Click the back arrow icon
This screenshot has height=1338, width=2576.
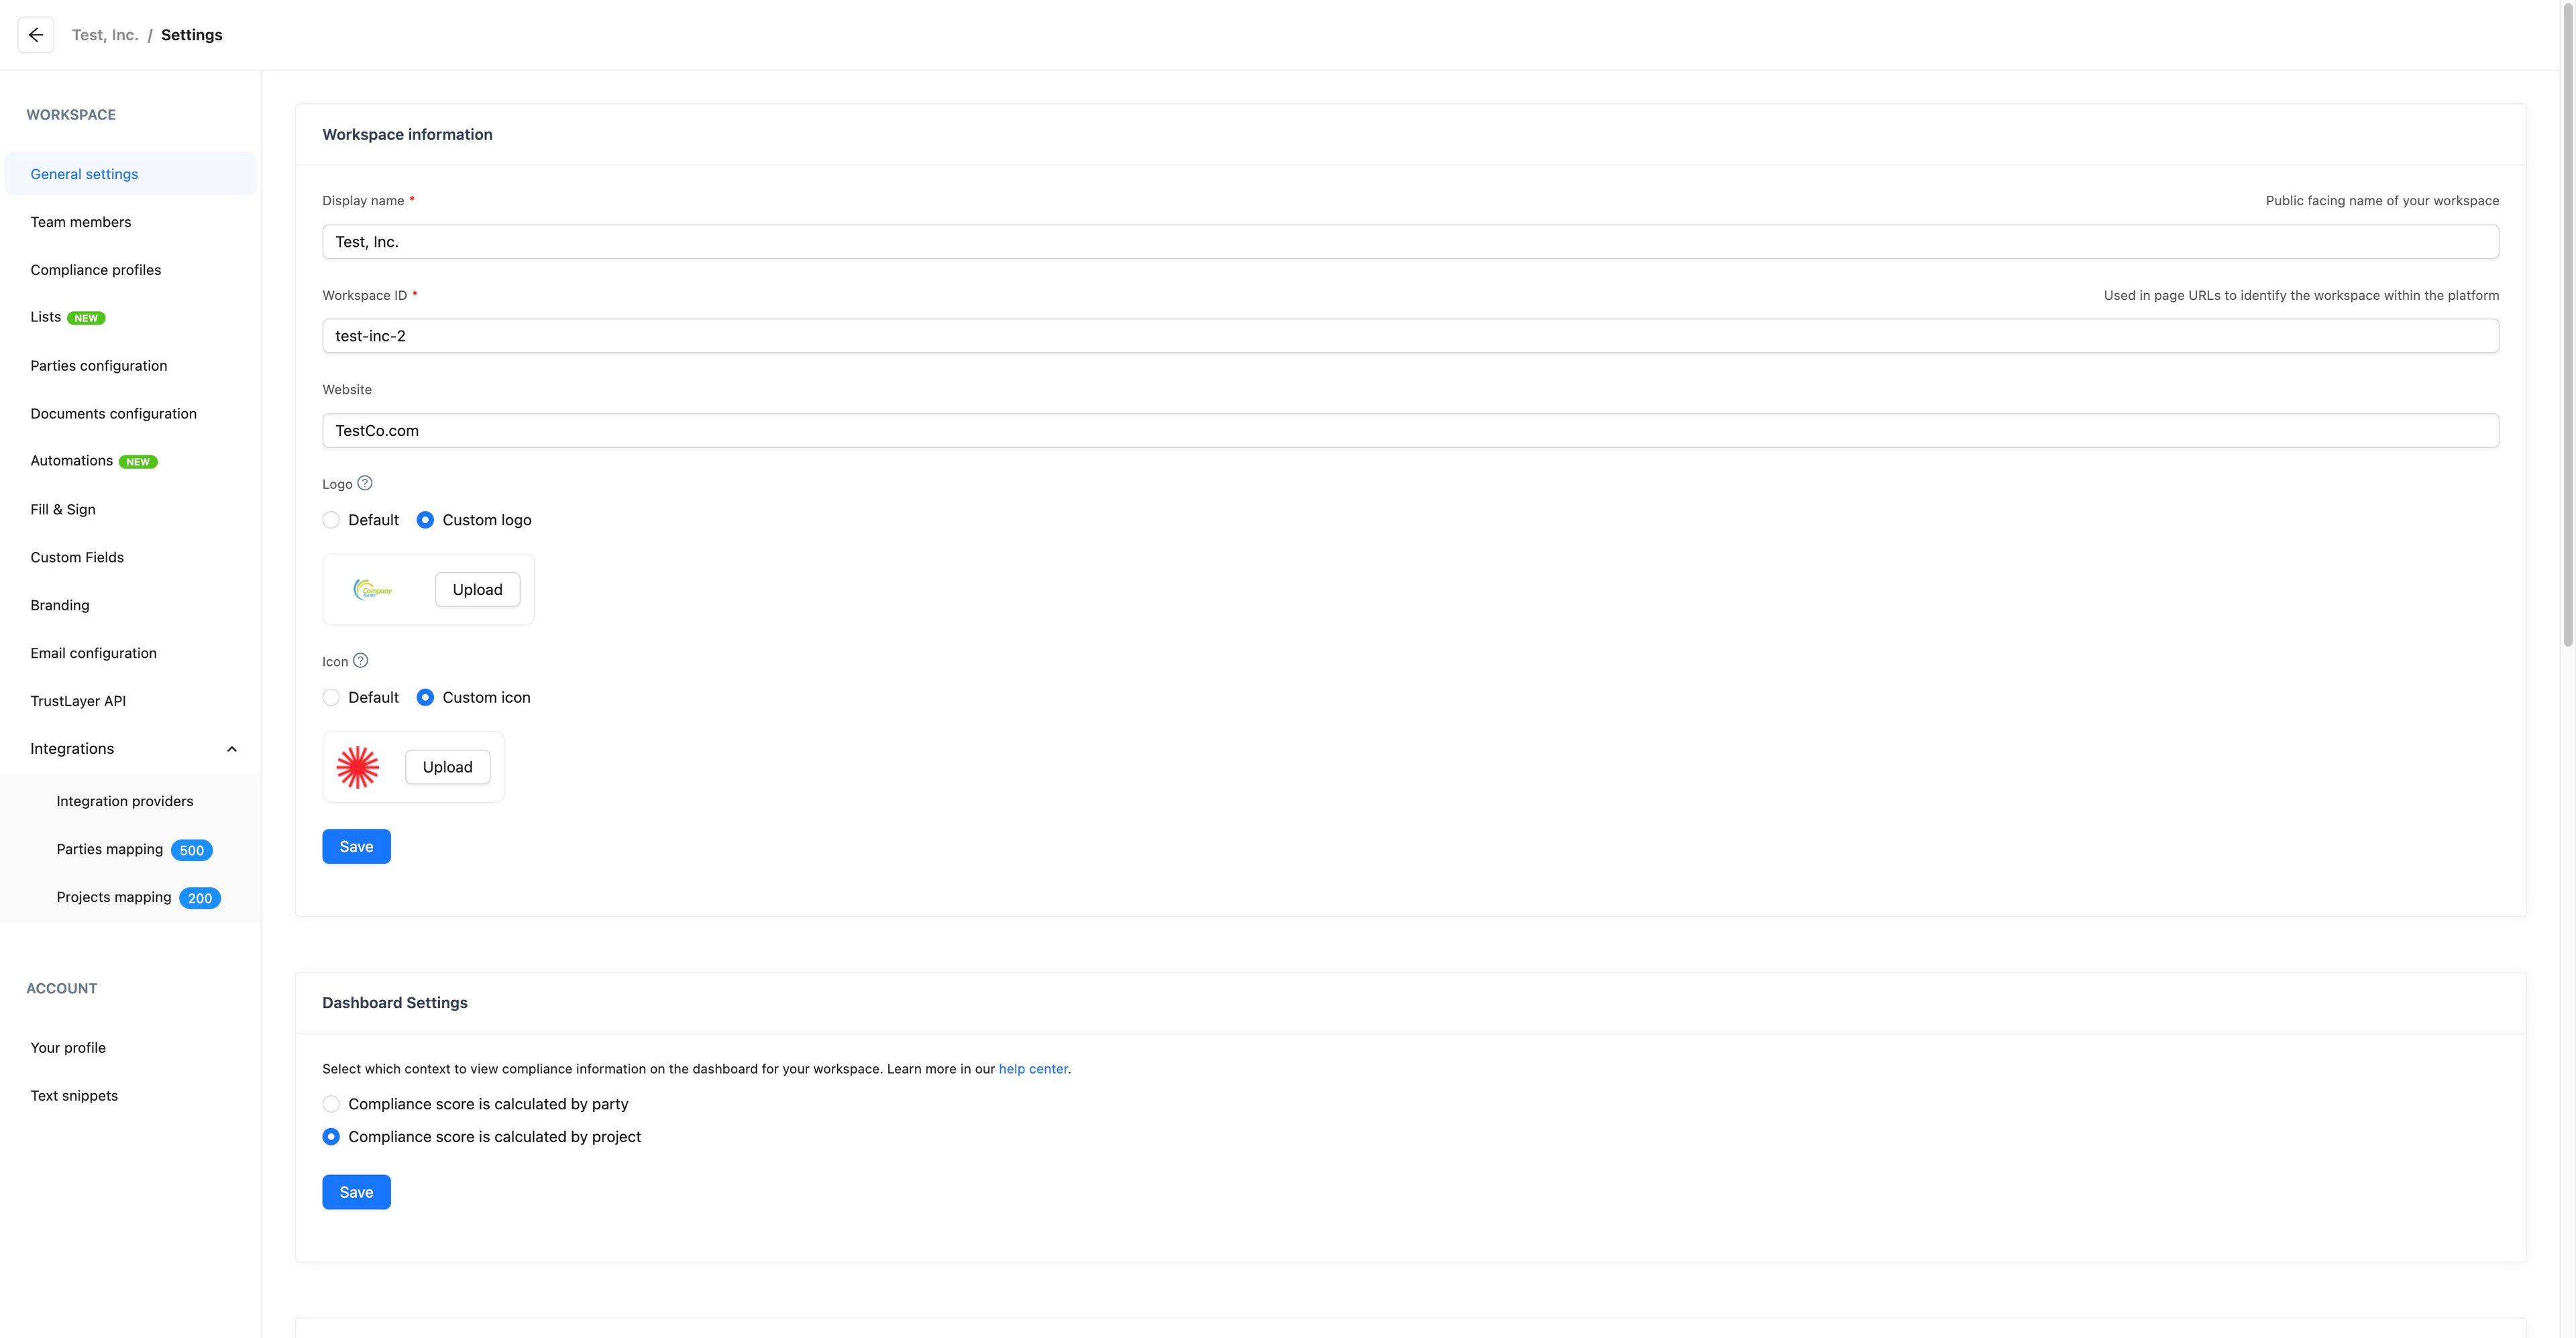click(x=36, y=35)
